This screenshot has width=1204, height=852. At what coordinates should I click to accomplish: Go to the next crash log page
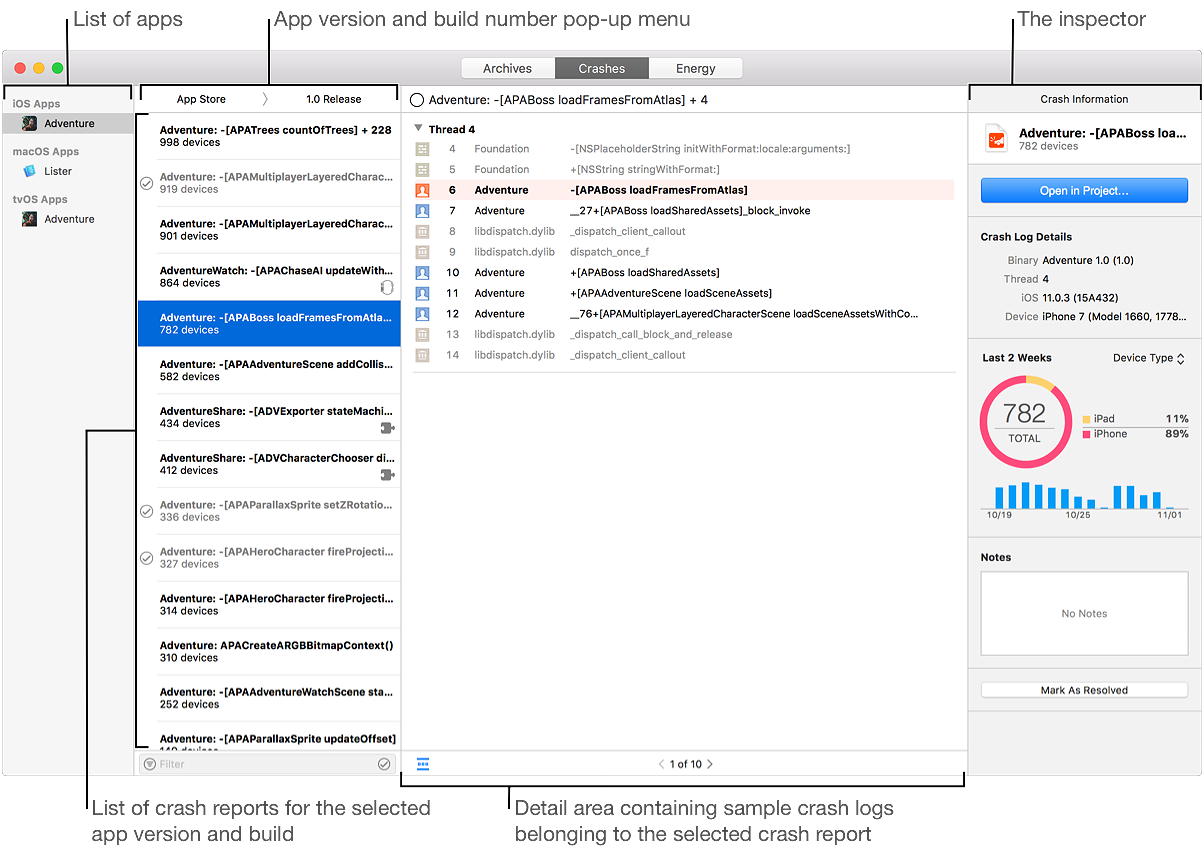(x=710, y=764)
